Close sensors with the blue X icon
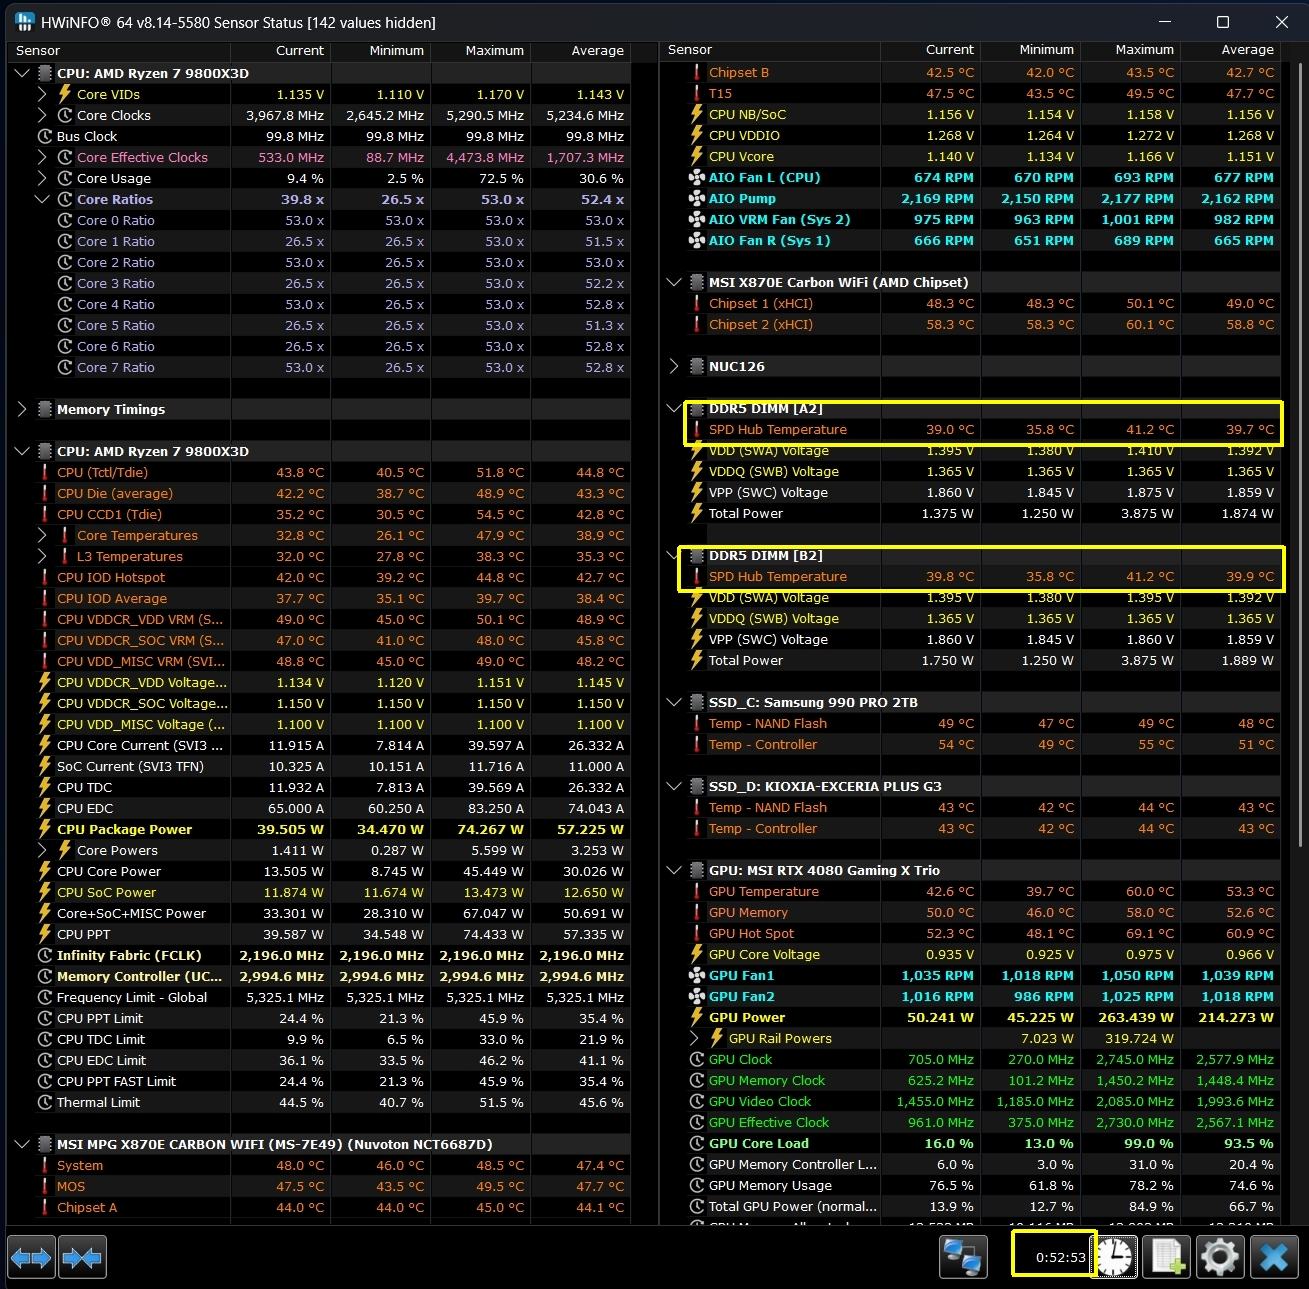The height and width of the screenshot is (1289, 1309). [x=1273, y=1256]
